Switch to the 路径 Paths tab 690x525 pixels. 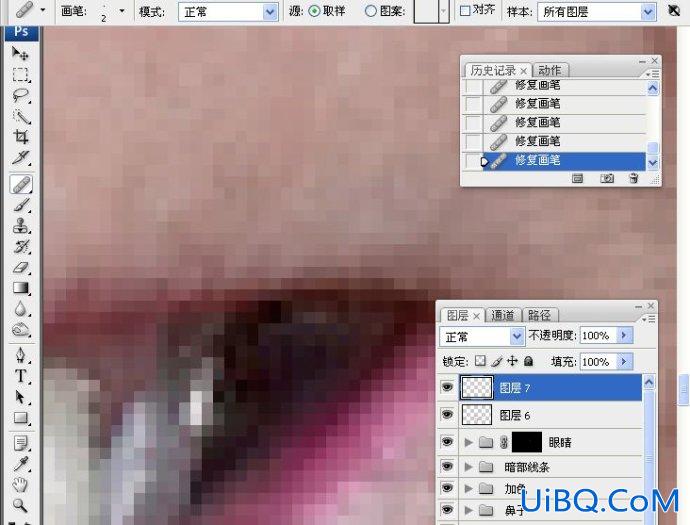pyautogui.click(x=540, y=315)
